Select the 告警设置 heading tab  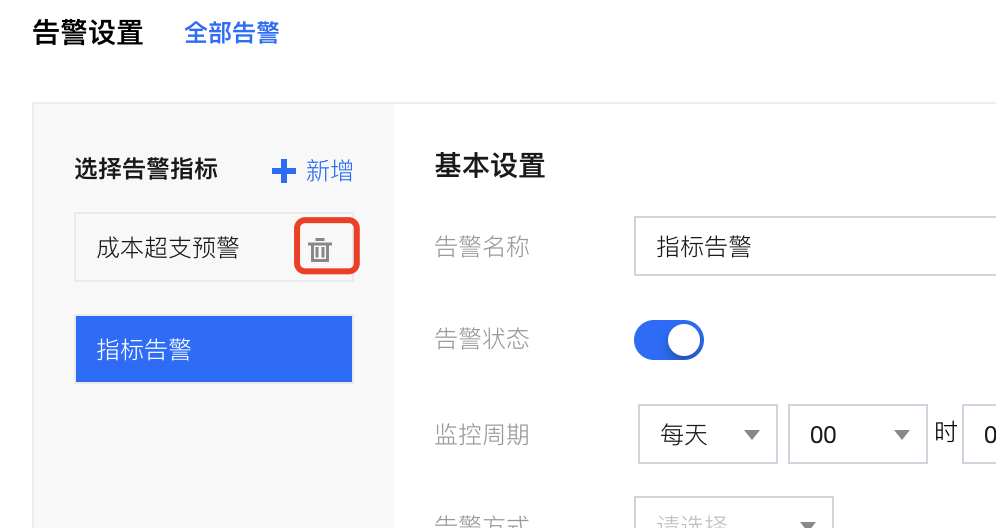[88, 33]
